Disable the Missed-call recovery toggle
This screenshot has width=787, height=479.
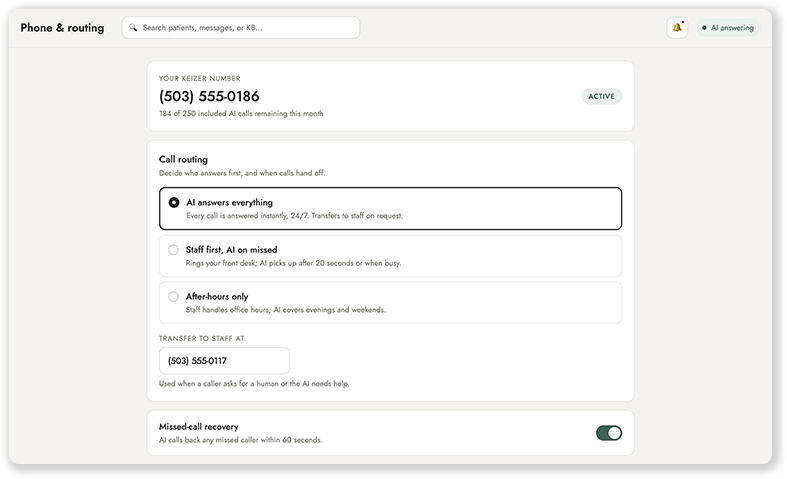point(608,433)
